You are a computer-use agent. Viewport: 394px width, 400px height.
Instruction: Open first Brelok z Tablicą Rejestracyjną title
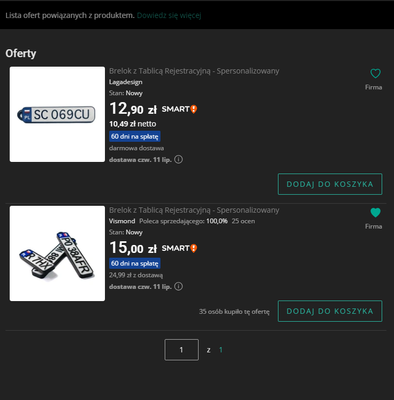[x=194, y=71]
